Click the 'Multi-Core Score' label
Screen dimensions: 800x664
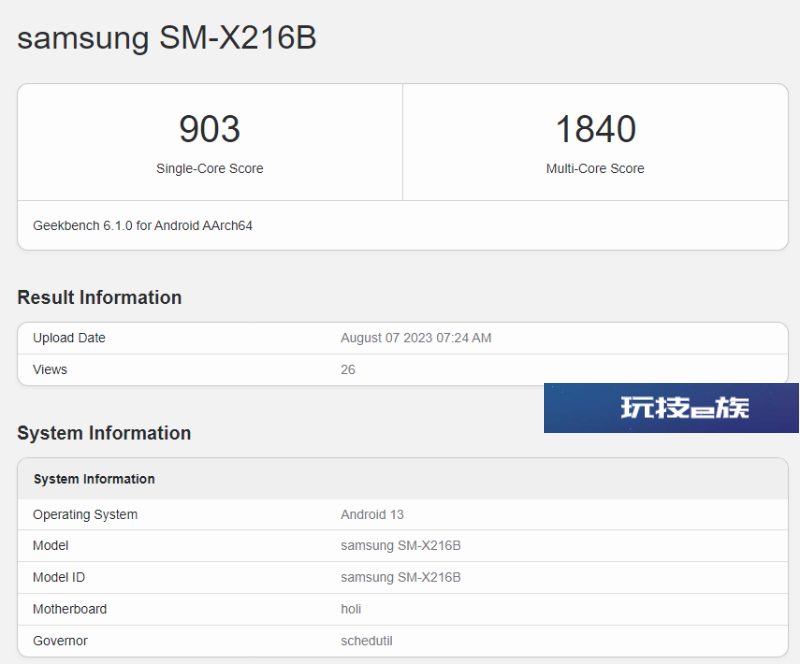click(x=595, y=168)
